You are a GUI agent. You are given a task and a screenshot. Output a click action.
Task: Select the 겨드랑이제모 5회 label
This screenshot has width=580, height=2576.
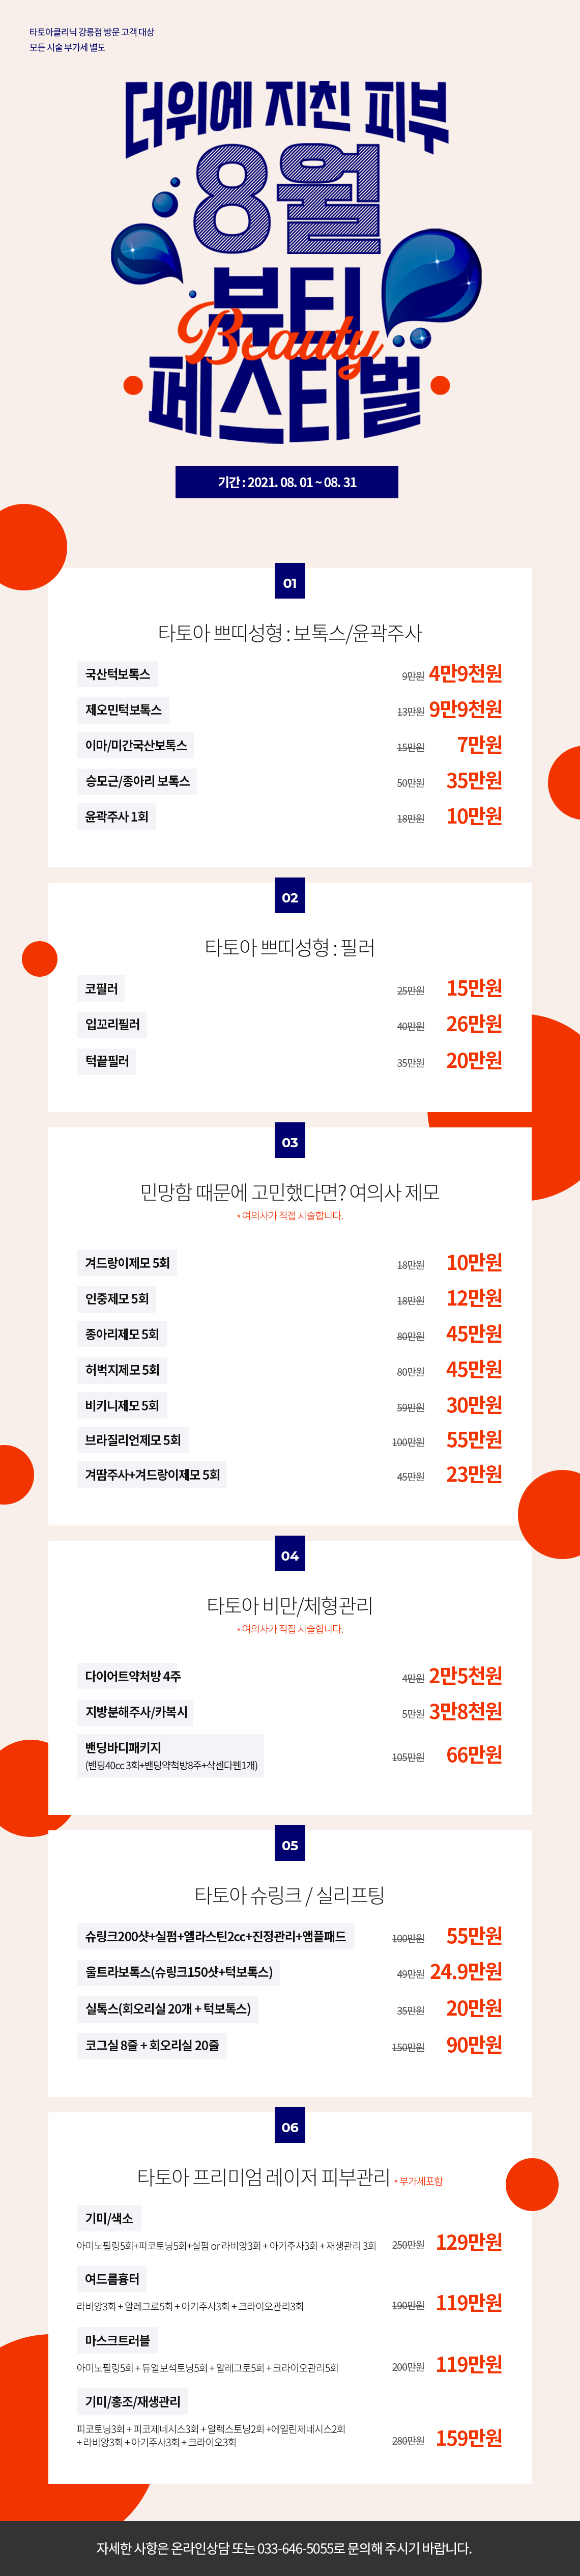click(127, 1263)
